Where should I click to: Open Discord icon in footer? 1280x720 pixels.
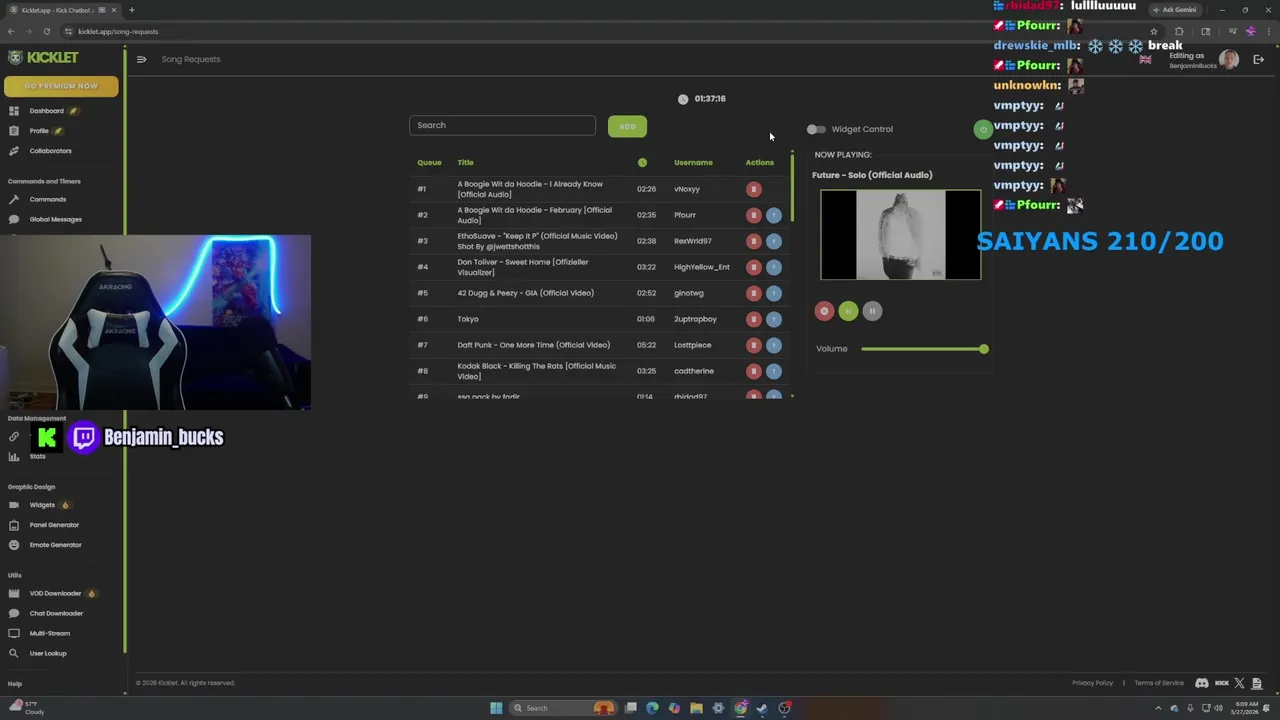(x=1202, y=683)
